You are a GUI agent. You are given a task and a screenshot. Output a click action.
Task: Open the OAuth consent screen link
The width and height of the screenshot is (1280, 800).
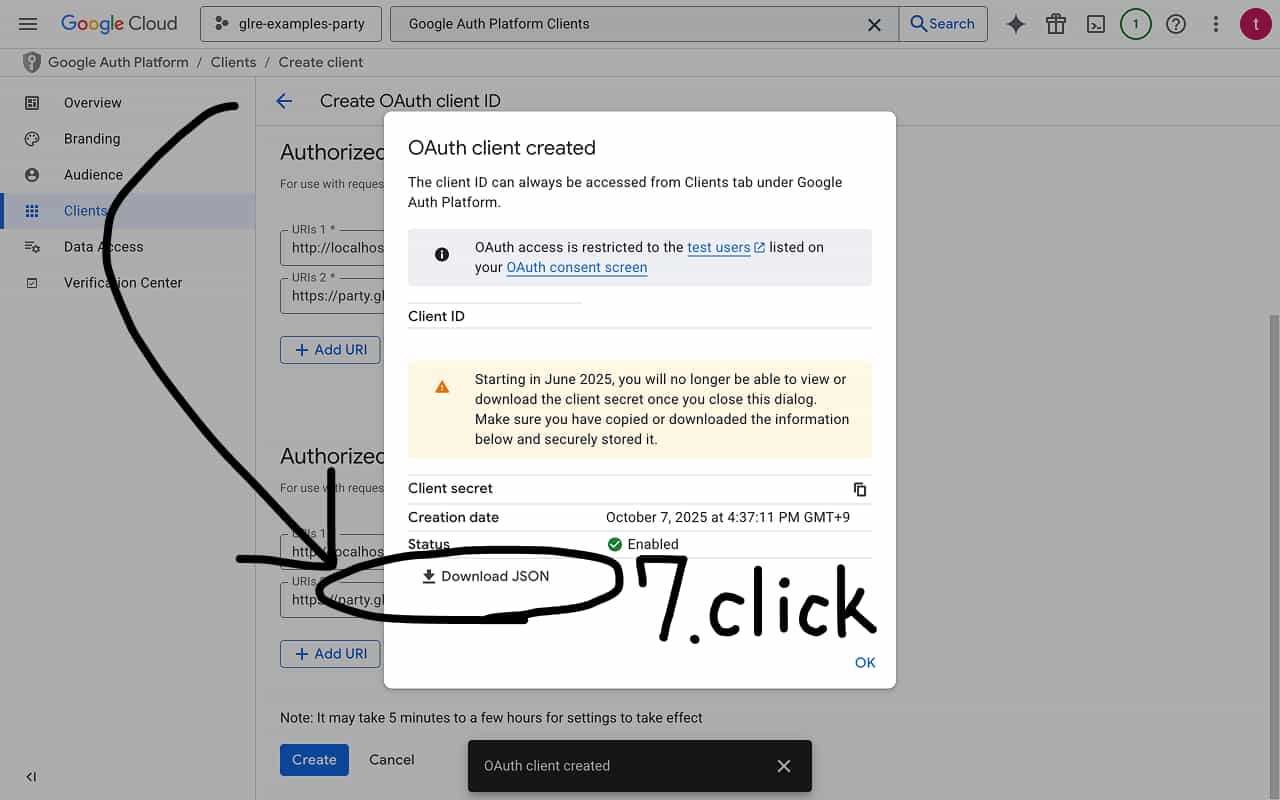576,267
